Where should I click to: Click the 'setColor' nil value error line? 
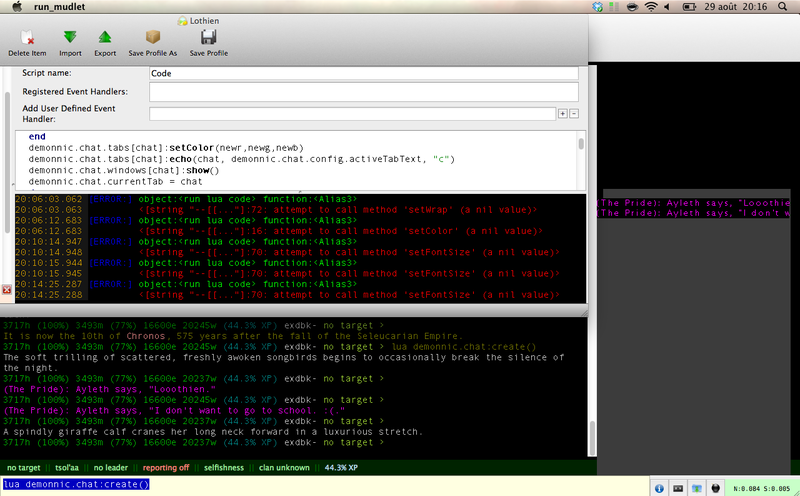[x=341, y=231]
